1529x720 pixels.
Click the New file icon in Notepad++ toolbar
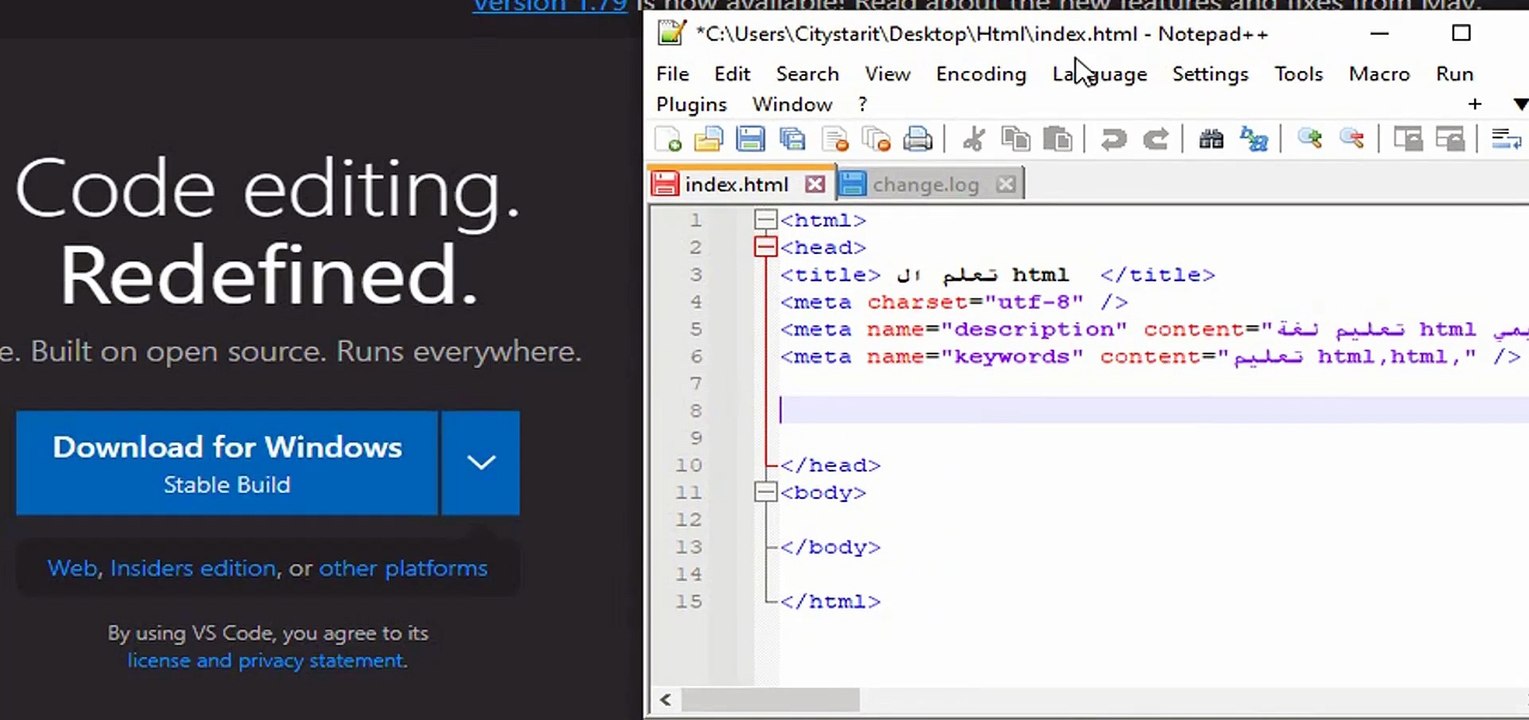pyautogui.click(x=668, y=139)
